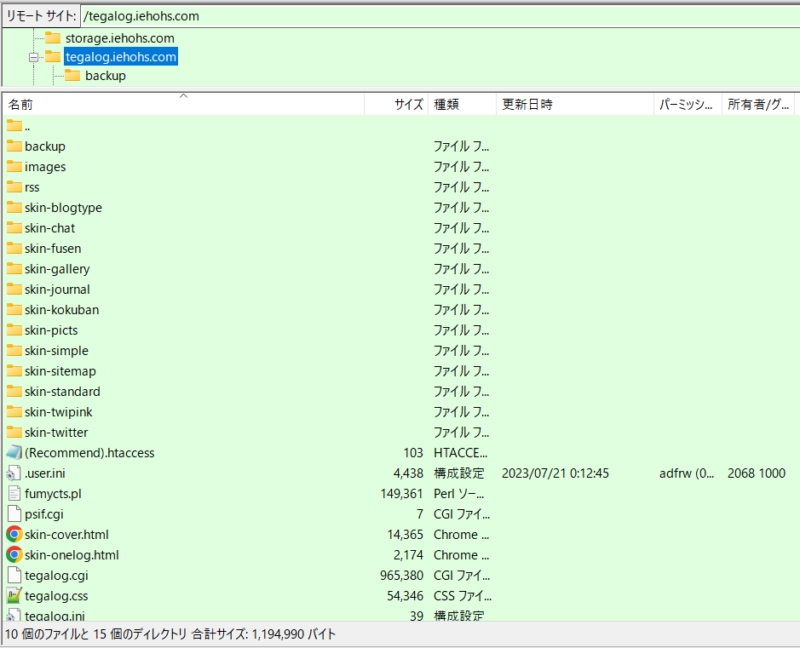Click the type cell Perl ソー... for fumycts.pl
The height and width of the screenshot is (648, 800).
click(459, 494)
